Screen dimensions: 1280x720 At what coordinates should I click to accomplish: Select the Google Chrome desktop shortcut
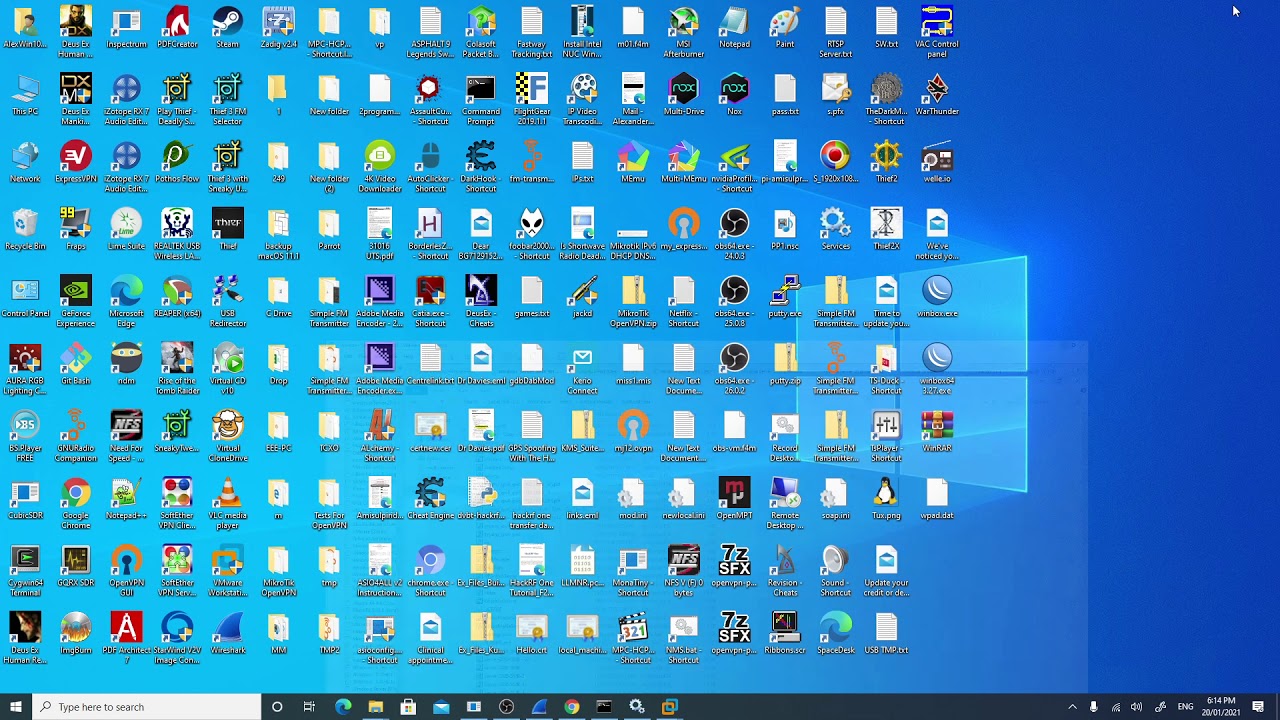(76, 504)
